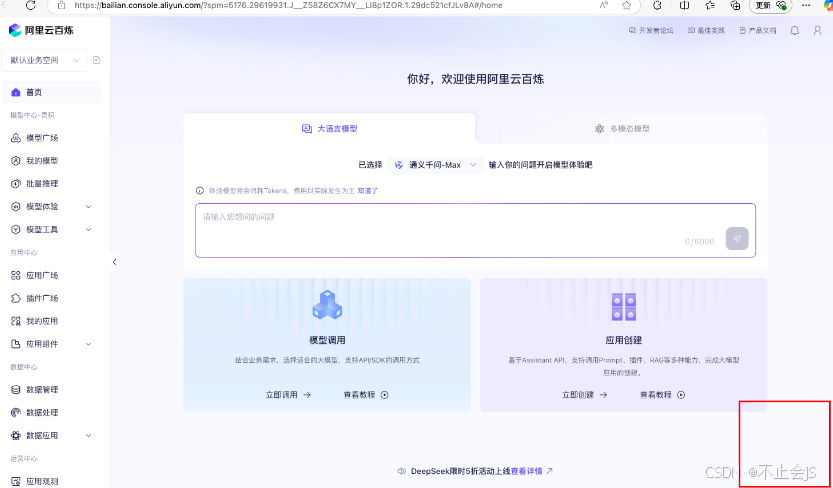Open the 产品文档 link
833x488 pixels.
[x=758, y=31]
